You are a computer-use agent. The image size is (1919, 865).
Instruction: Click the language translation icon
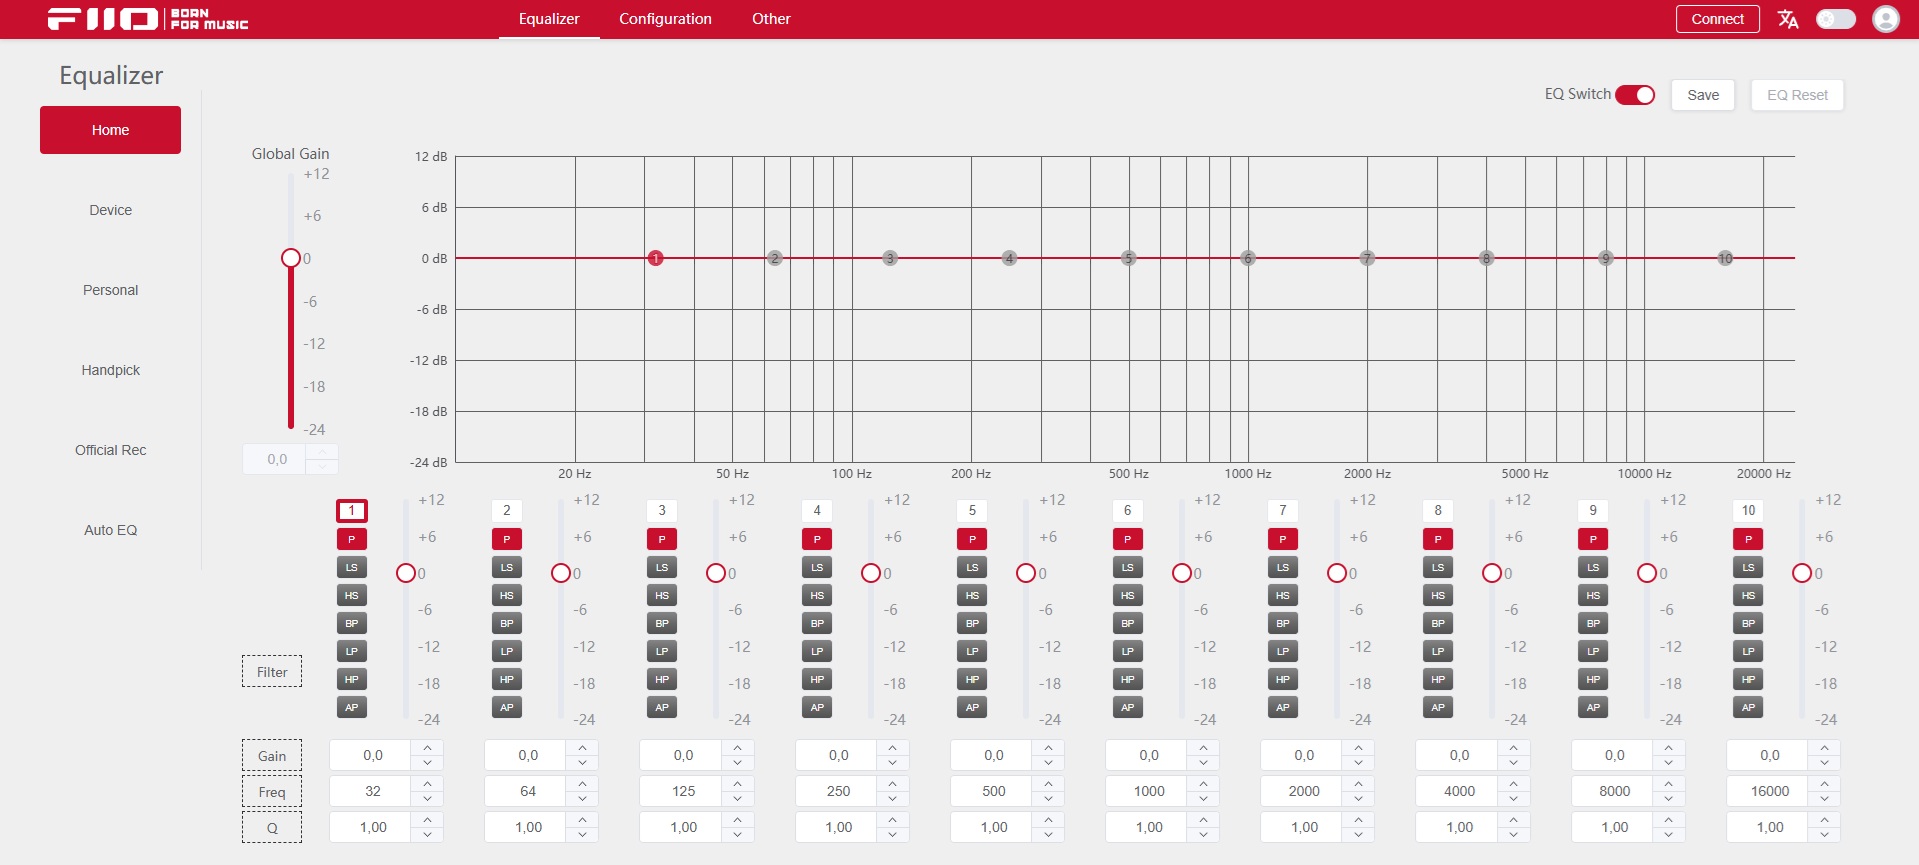point(1788,19)
